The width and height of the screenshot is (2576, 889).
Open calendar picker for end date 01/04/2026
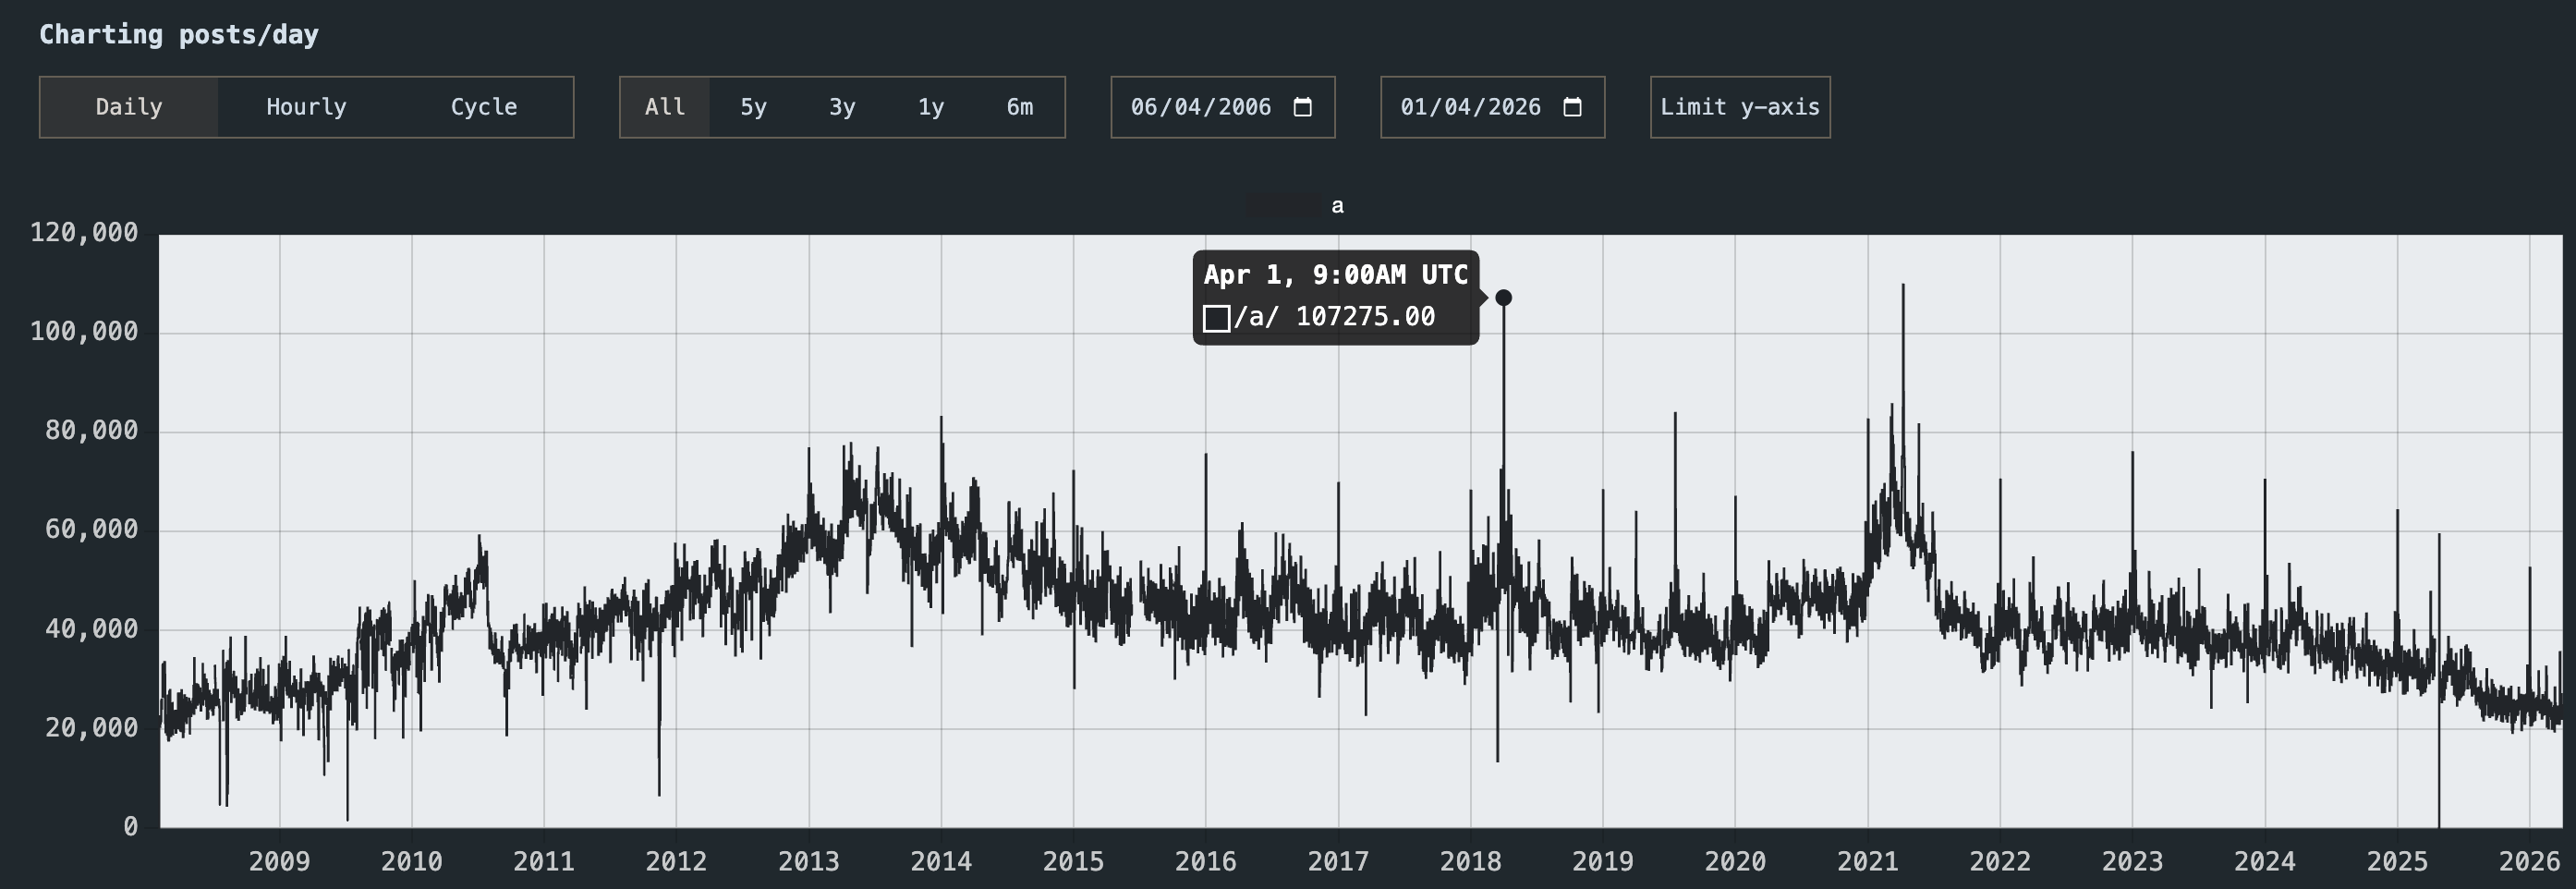click(1573, 107)
